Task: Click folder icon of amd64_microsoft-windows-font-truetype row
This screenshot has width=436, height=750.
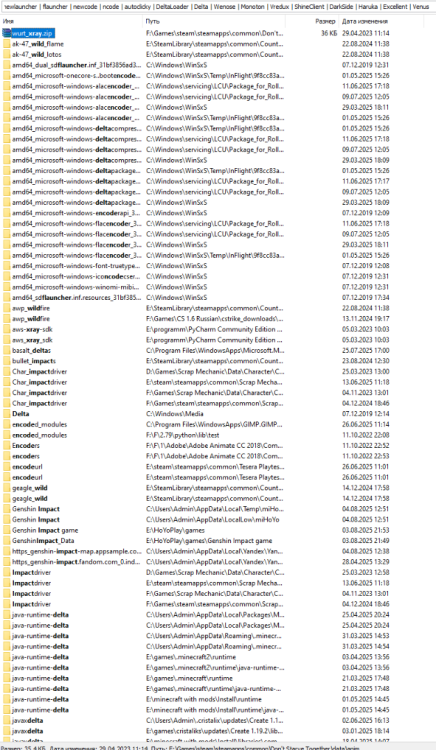Action: click(x=7, y=266)
